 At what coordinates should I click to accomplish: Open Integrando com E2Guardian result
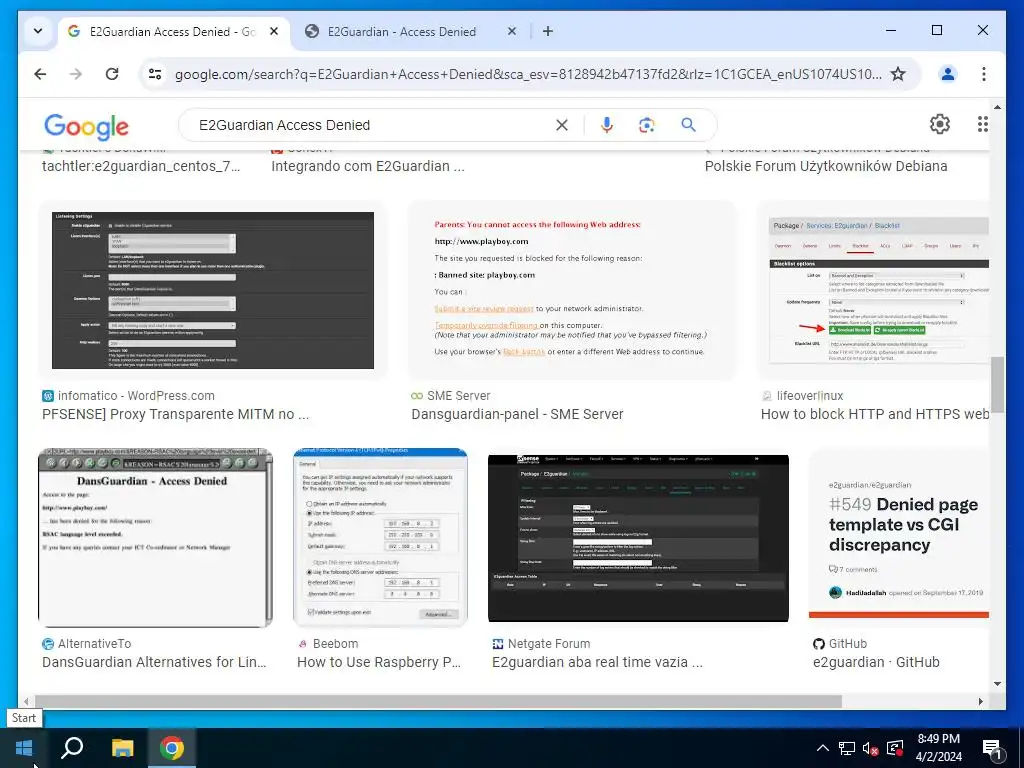pyautogui.click(x=368, y=166)
